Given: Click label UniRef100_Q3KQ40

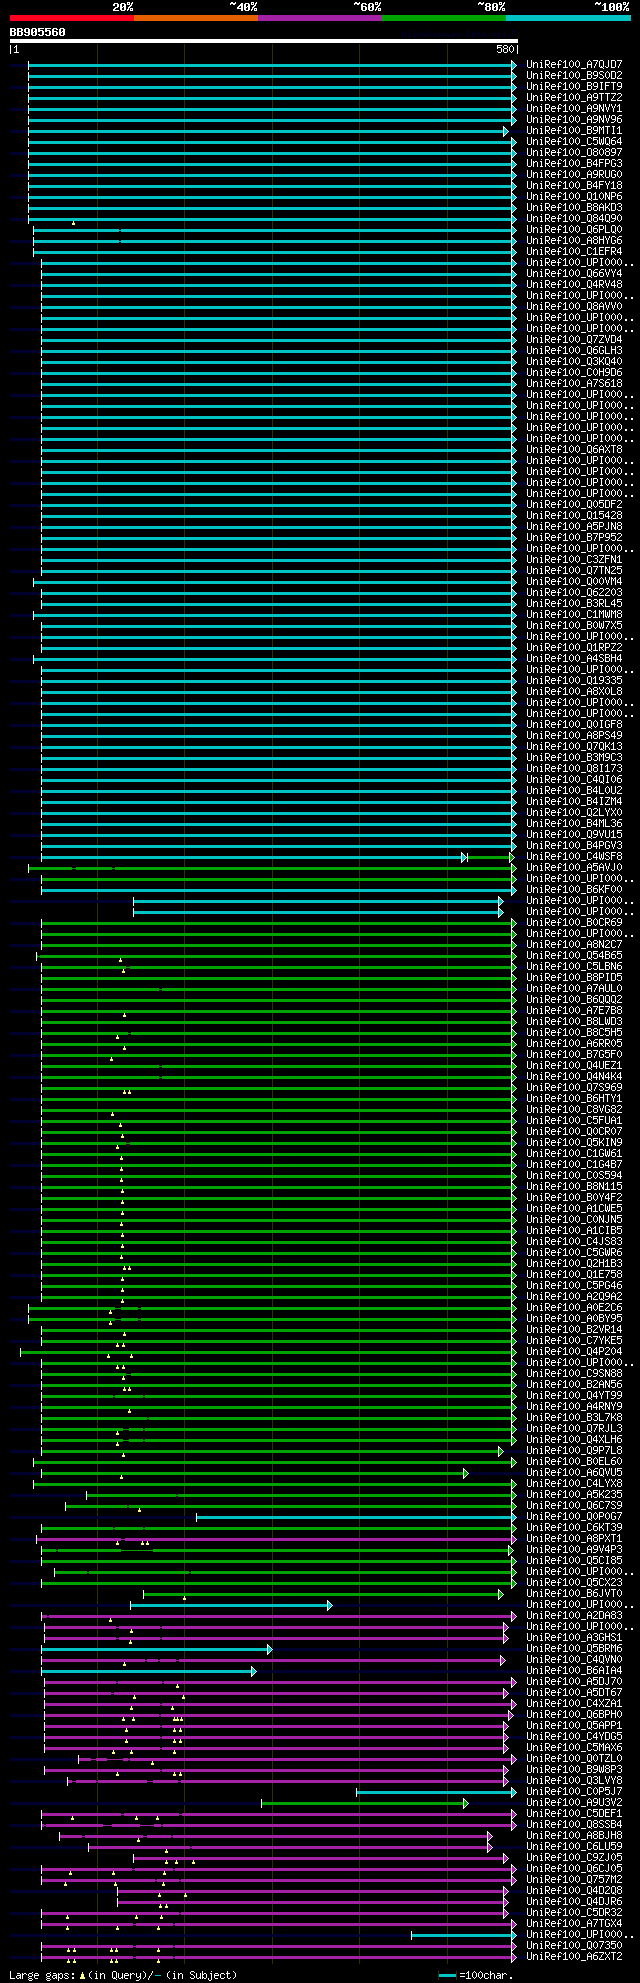Looking at the screenshot, I should point(574,362).
